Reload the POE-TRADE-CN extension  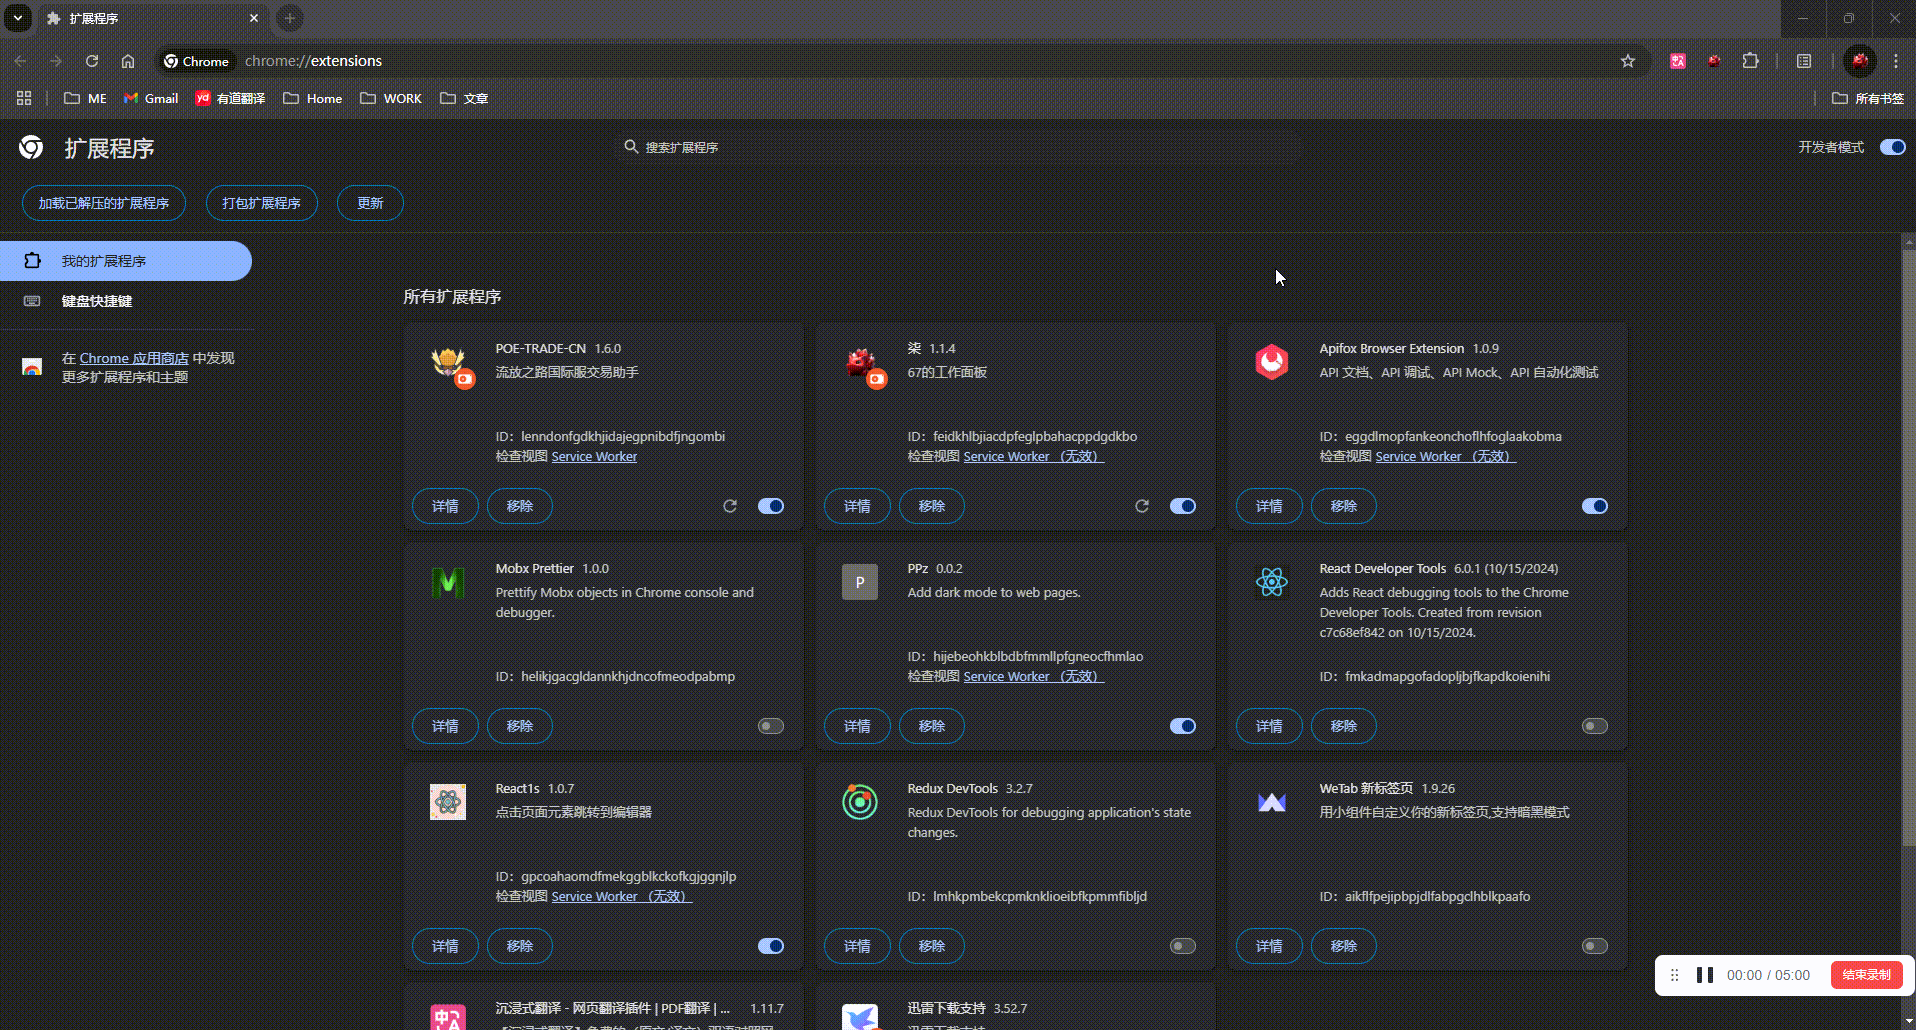(x=730, y=506)
